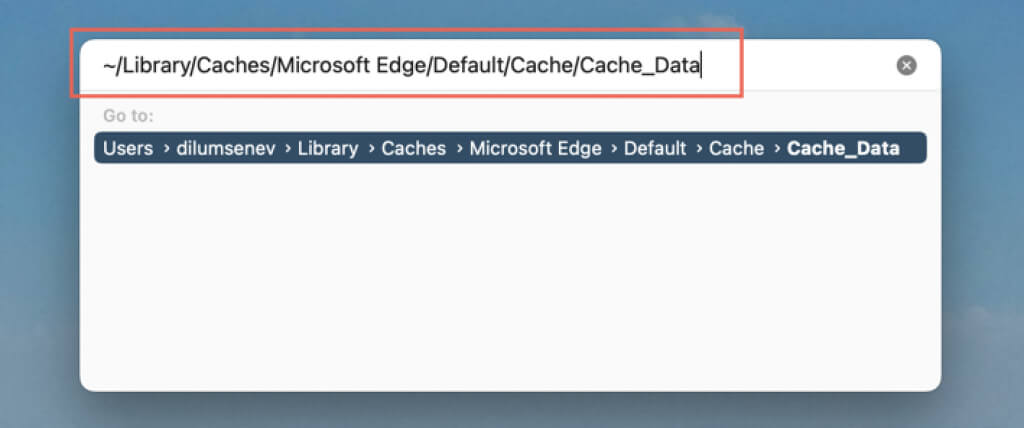Click the chevron between Users and dilumsenev
1024x428 pixels.
163,149
